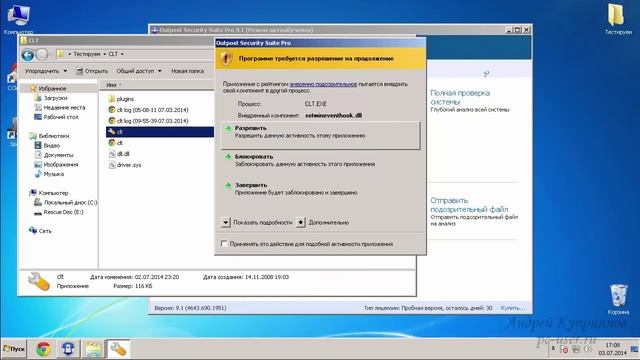Click the volume speaker tray icon

(587, 349)
